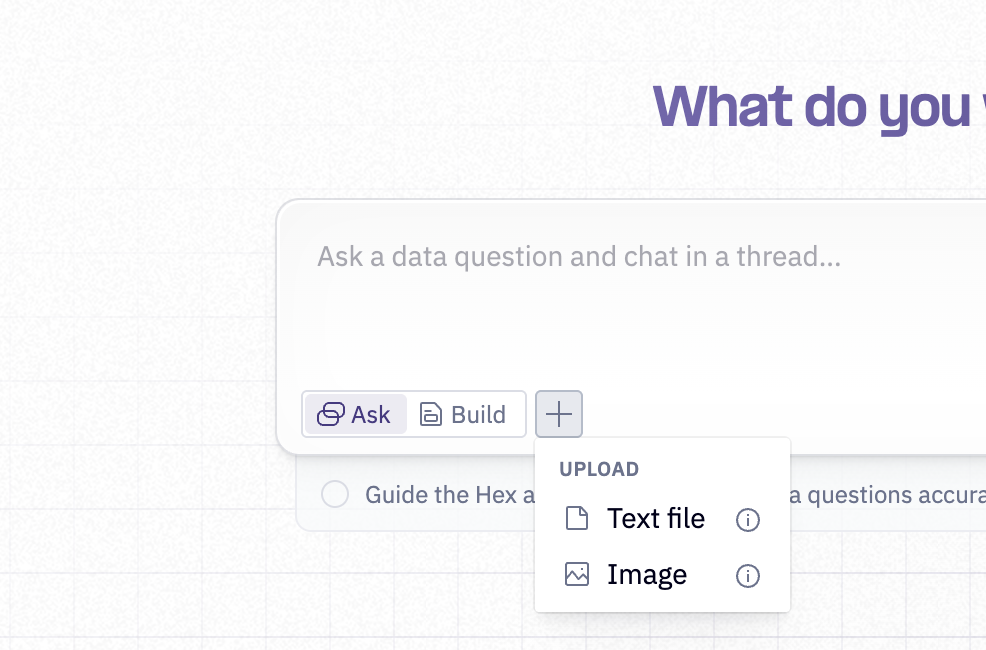This screenshot has width=986, height=650.
Task: Select the Text file upload icon
Action: (576, 518)
